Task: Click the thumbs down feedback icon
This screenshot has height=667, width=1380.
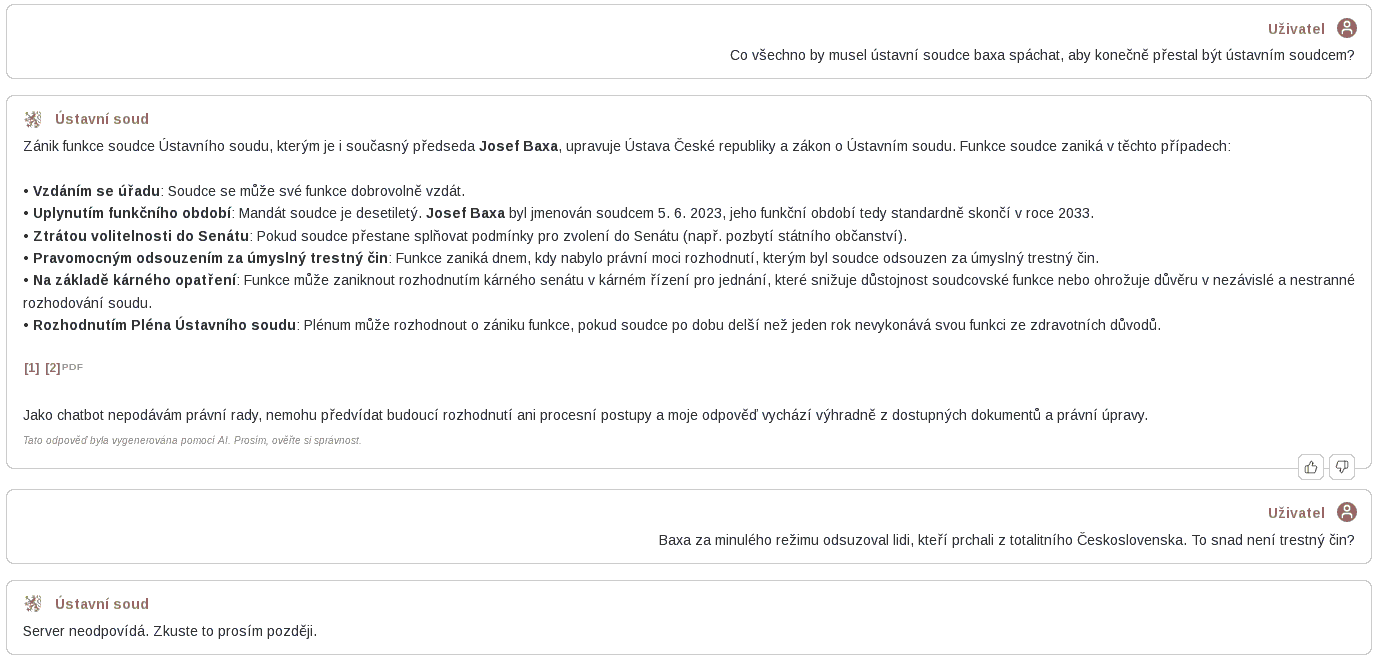Action: click(1342, 467)
